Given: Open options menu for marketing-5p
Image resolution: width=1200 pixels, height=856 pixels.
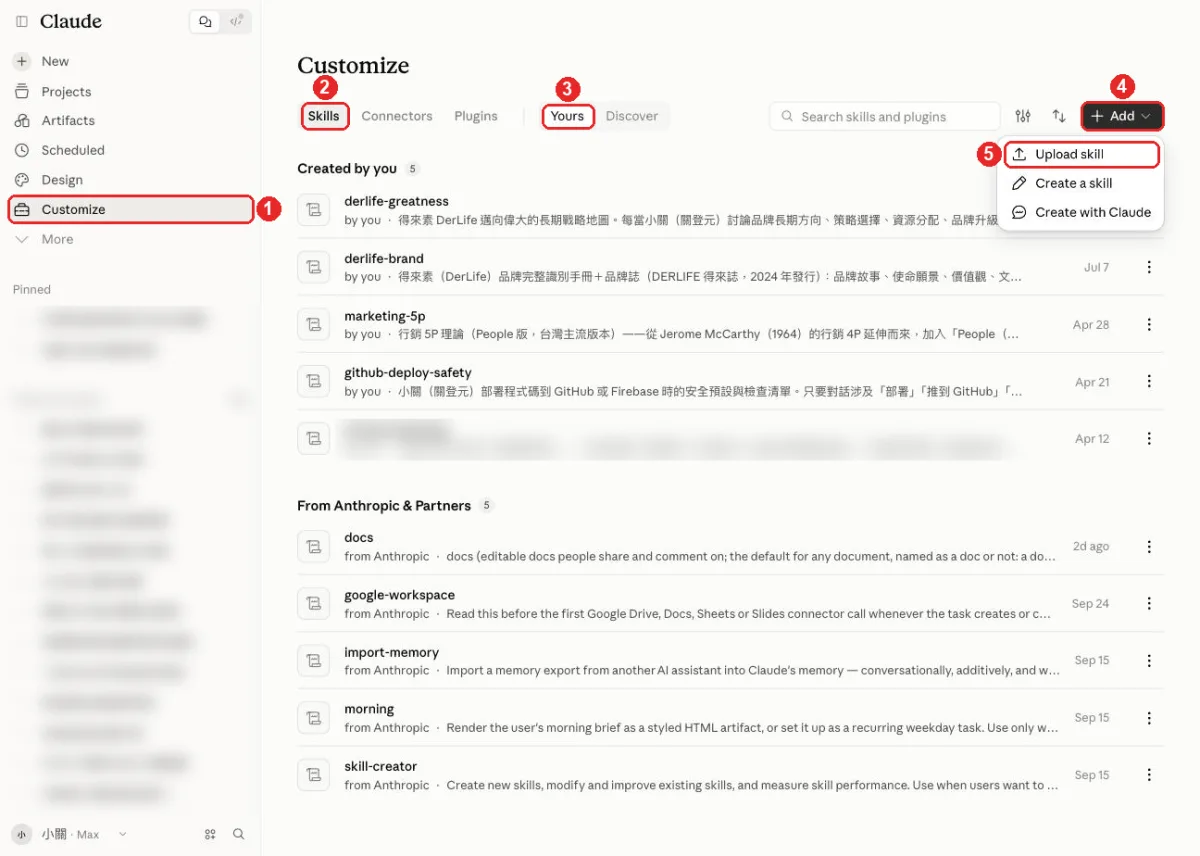Looking at the screenshot, I should [x=1149, y=324].
